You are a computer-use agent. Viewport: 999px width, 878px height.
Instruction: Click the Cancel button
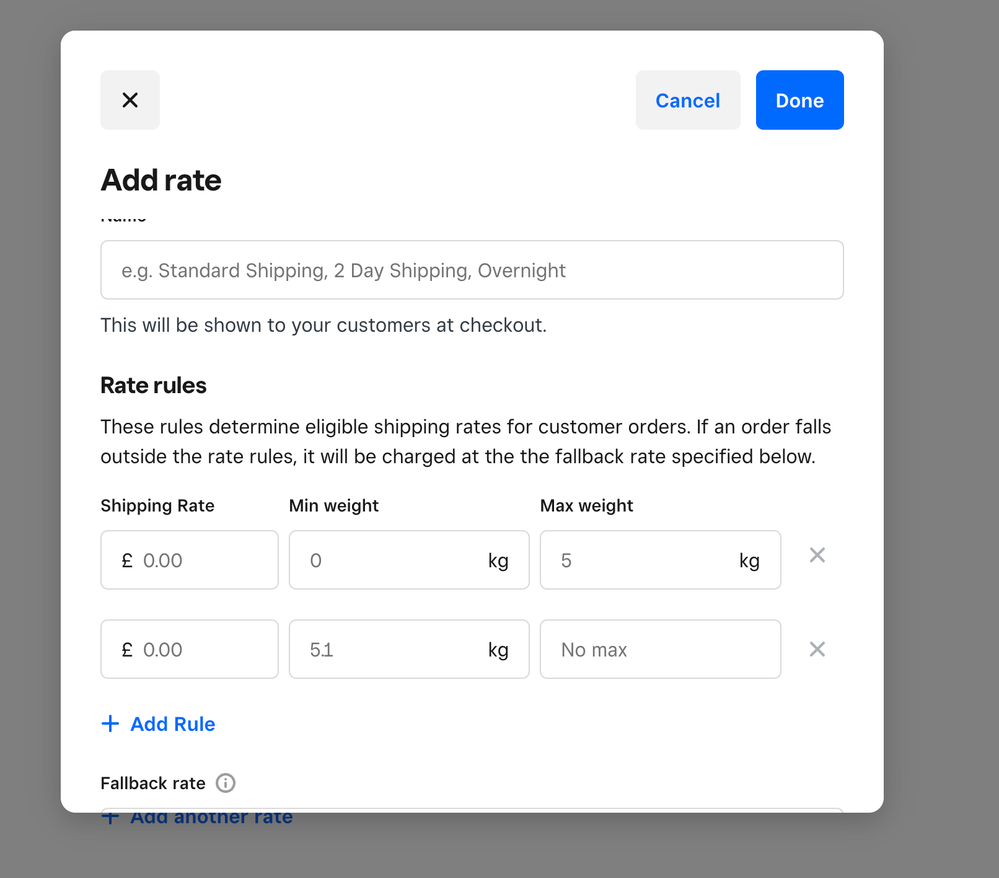687,100
